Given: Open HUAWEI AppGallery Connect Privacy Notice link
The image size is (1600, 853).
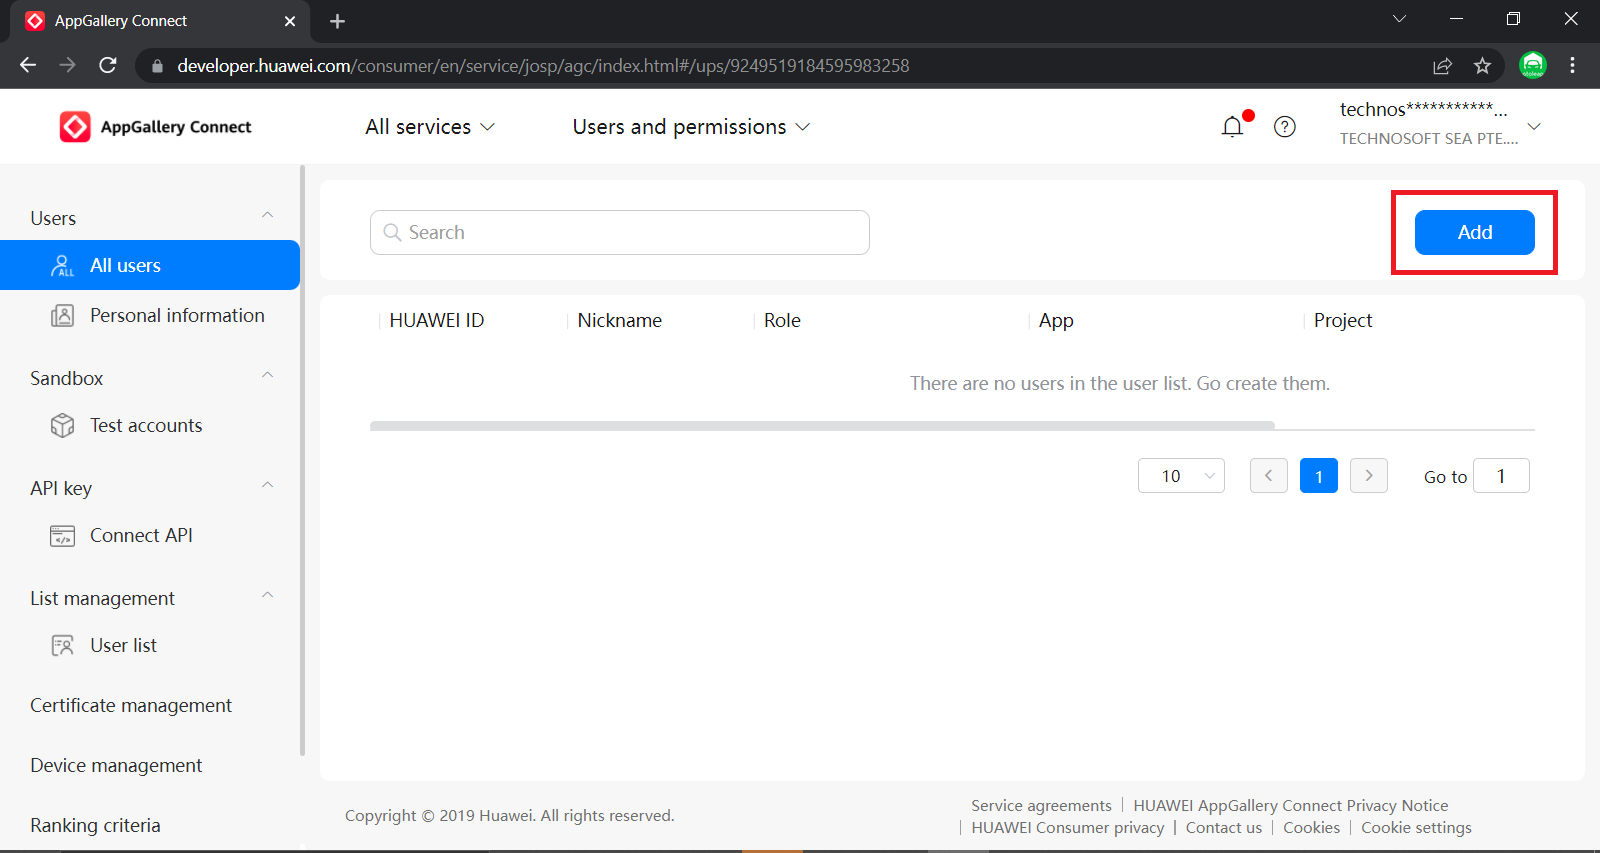Looking at the screenshot, I should point(1290,806).
